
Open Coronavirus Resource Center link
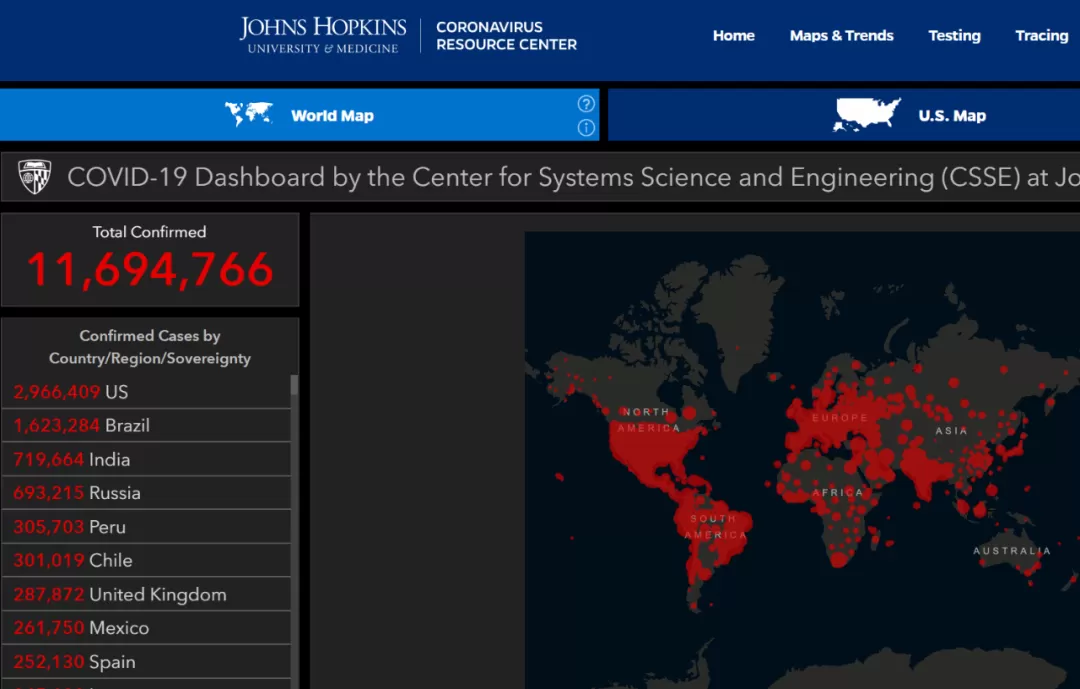(506, 35)
